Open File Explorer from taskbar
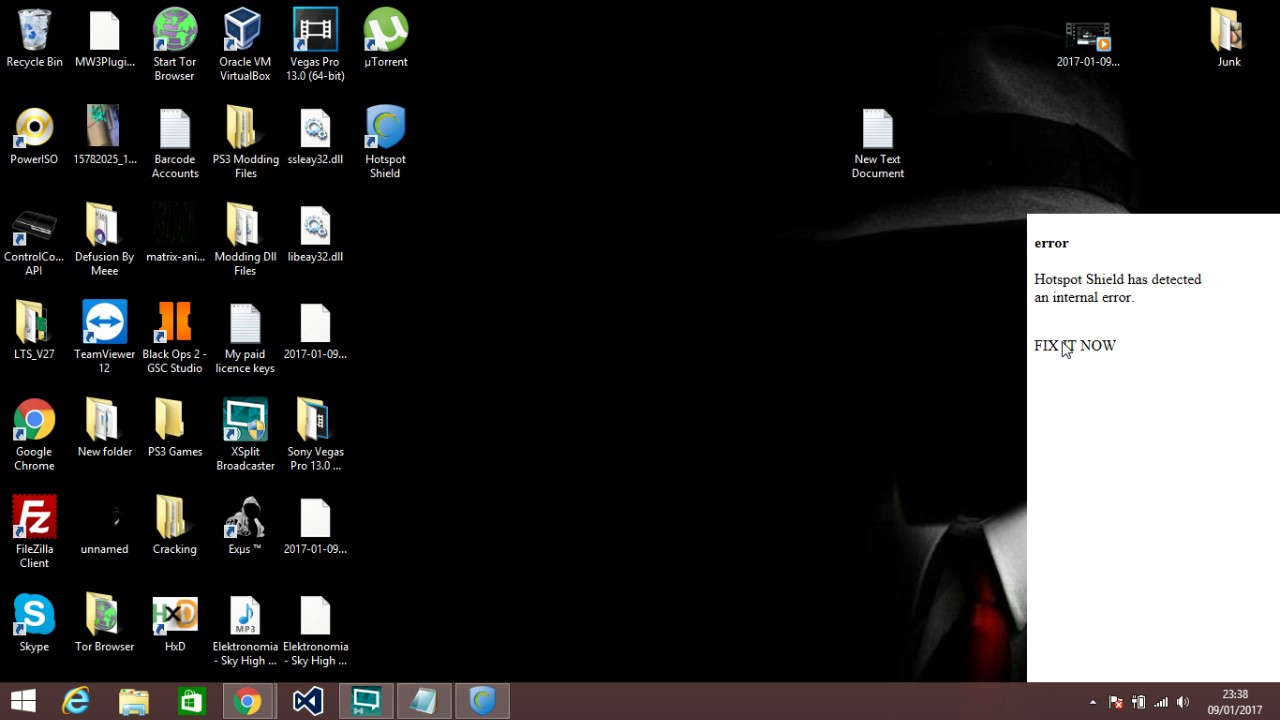Image resolution: width=1280 pixels, height=720 pixels. point(134,702)
